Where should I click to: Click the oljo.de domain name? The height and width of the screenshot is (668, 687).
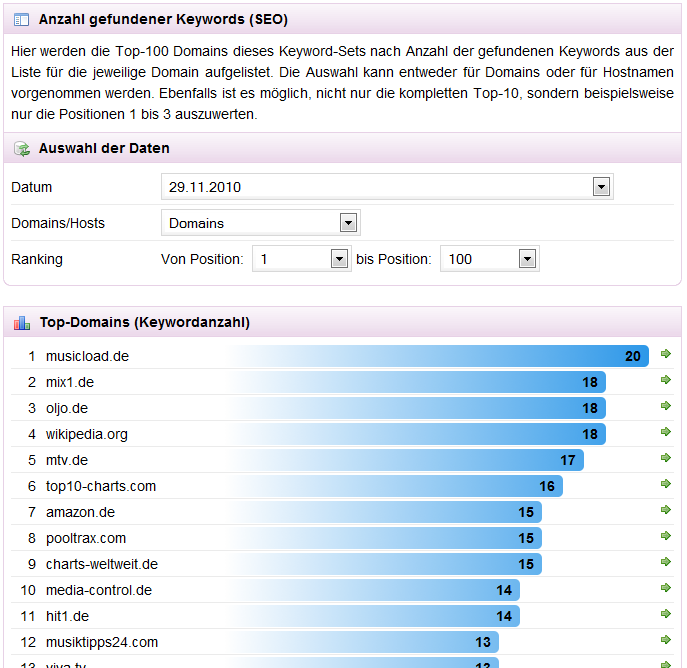coord(67,408)
